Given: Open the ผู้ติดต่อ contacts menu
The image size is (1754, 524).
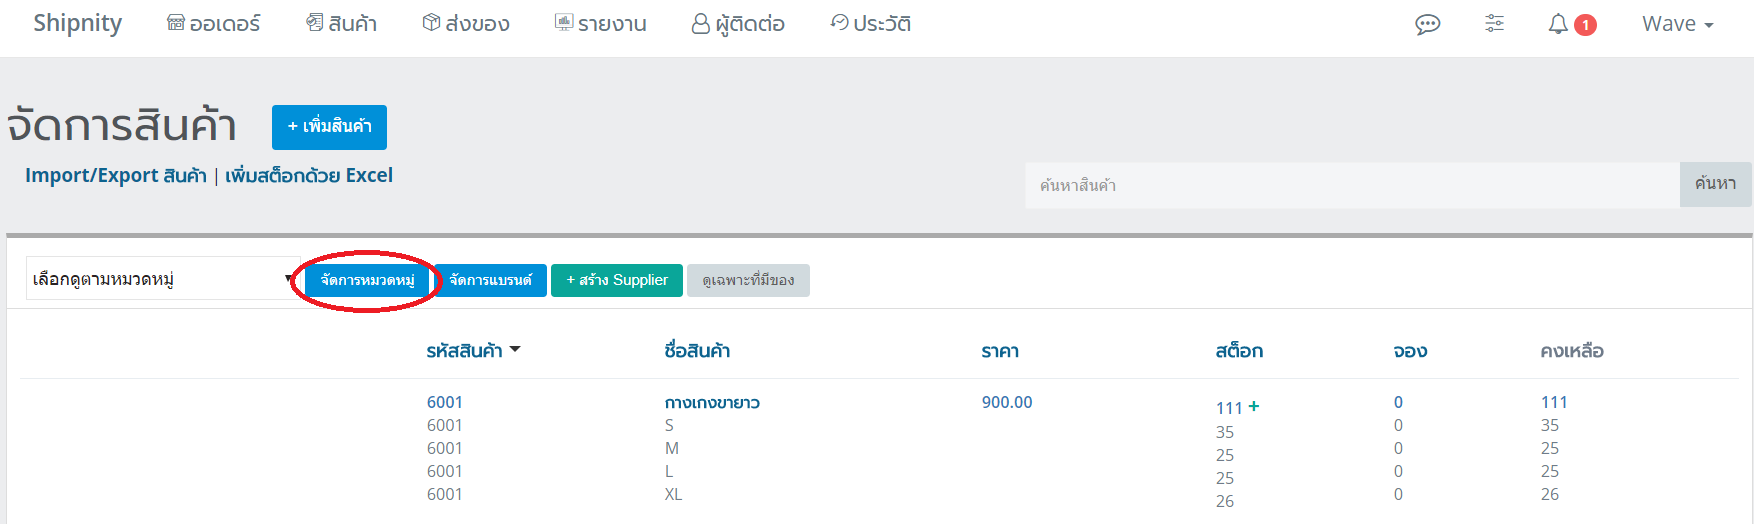Looking at the screenshot, I should click(738, 23).
